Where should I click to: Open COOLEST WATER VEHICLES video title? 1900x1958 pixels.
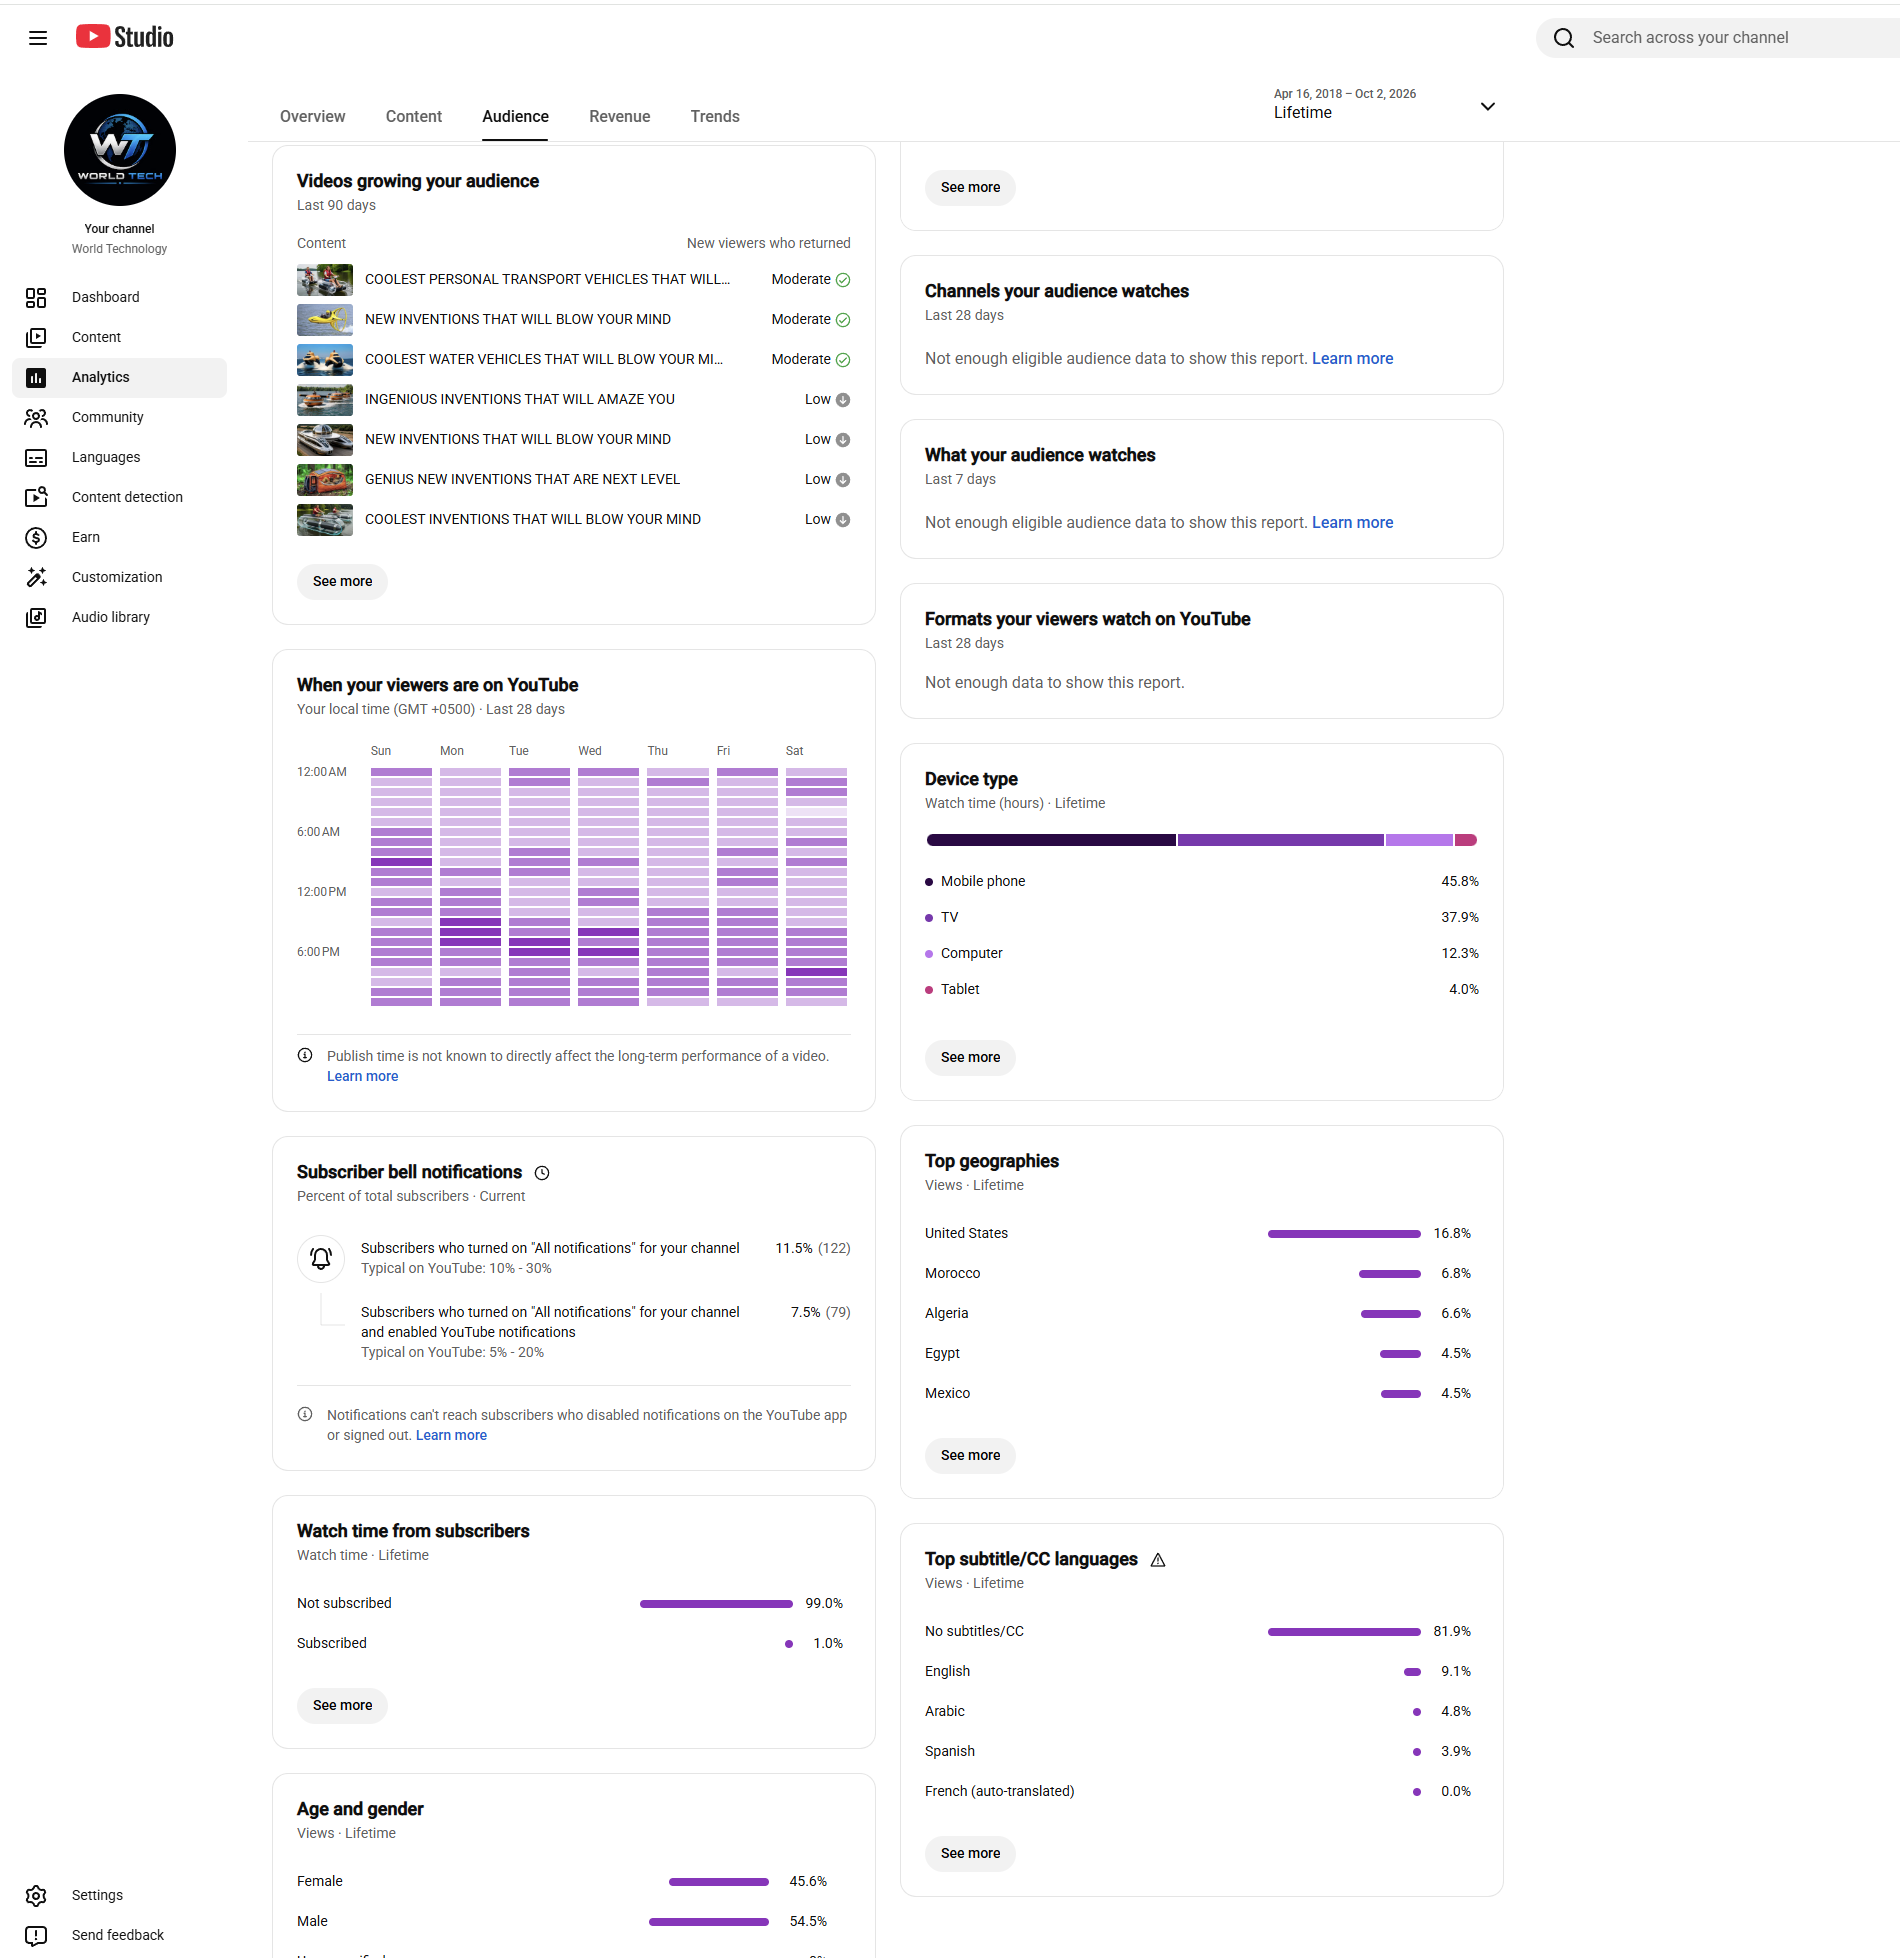point(544,359)
